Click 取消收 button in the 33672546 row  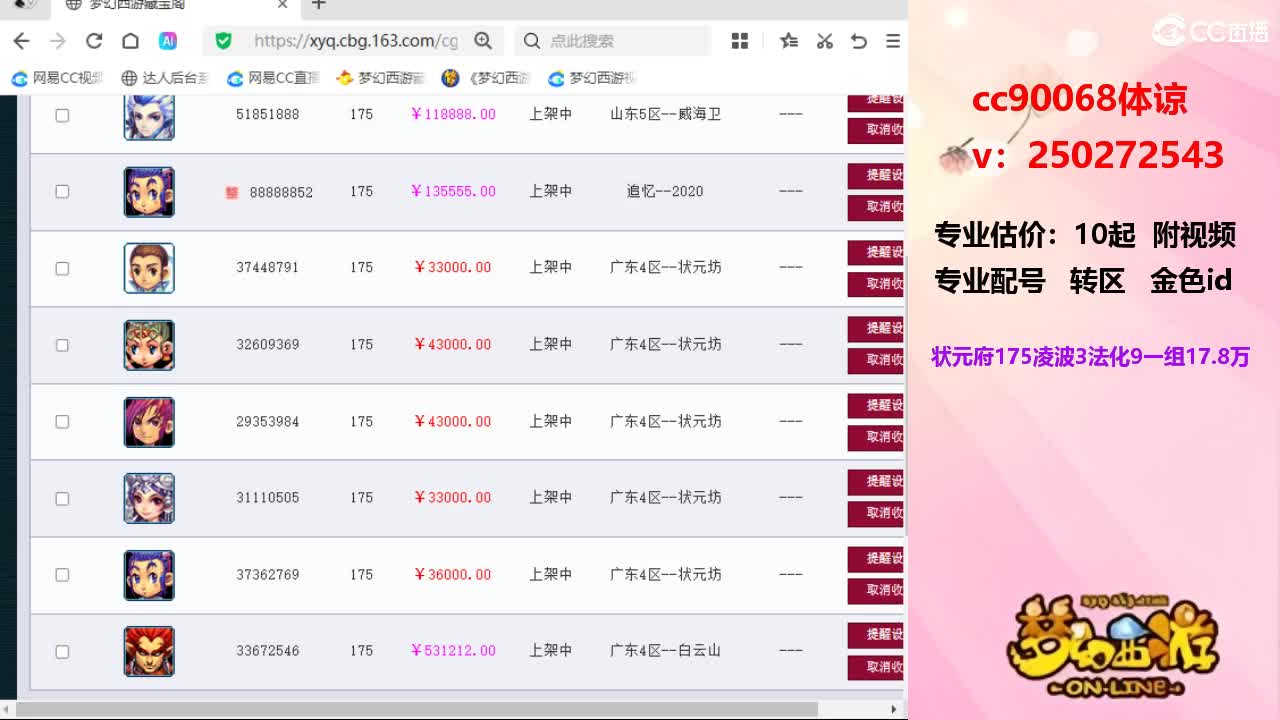point(876,667)
